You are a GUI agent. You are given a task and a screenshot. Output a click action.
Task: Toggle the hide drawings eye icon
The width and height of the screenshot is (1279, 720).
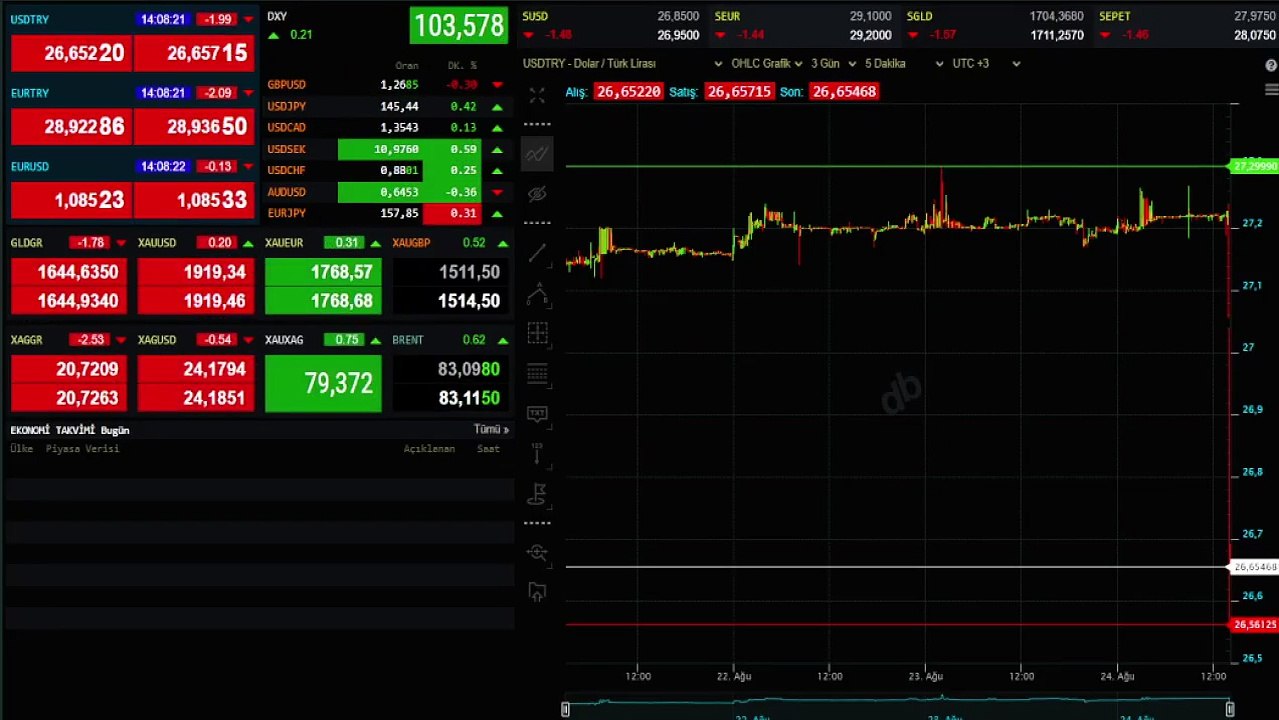[x=537, y=193]
